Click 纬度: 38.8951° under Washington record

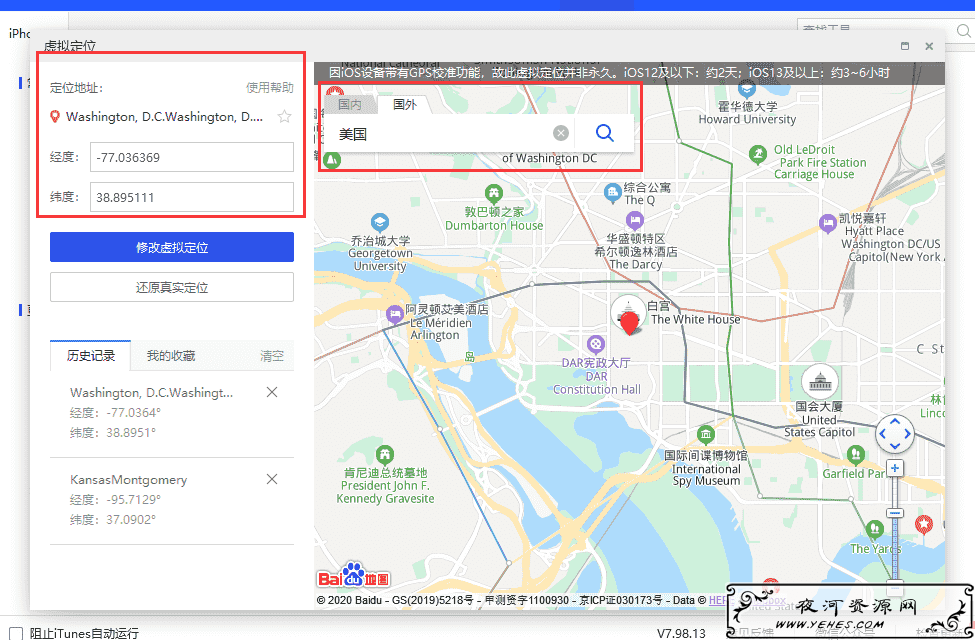(x=113, y=432)
